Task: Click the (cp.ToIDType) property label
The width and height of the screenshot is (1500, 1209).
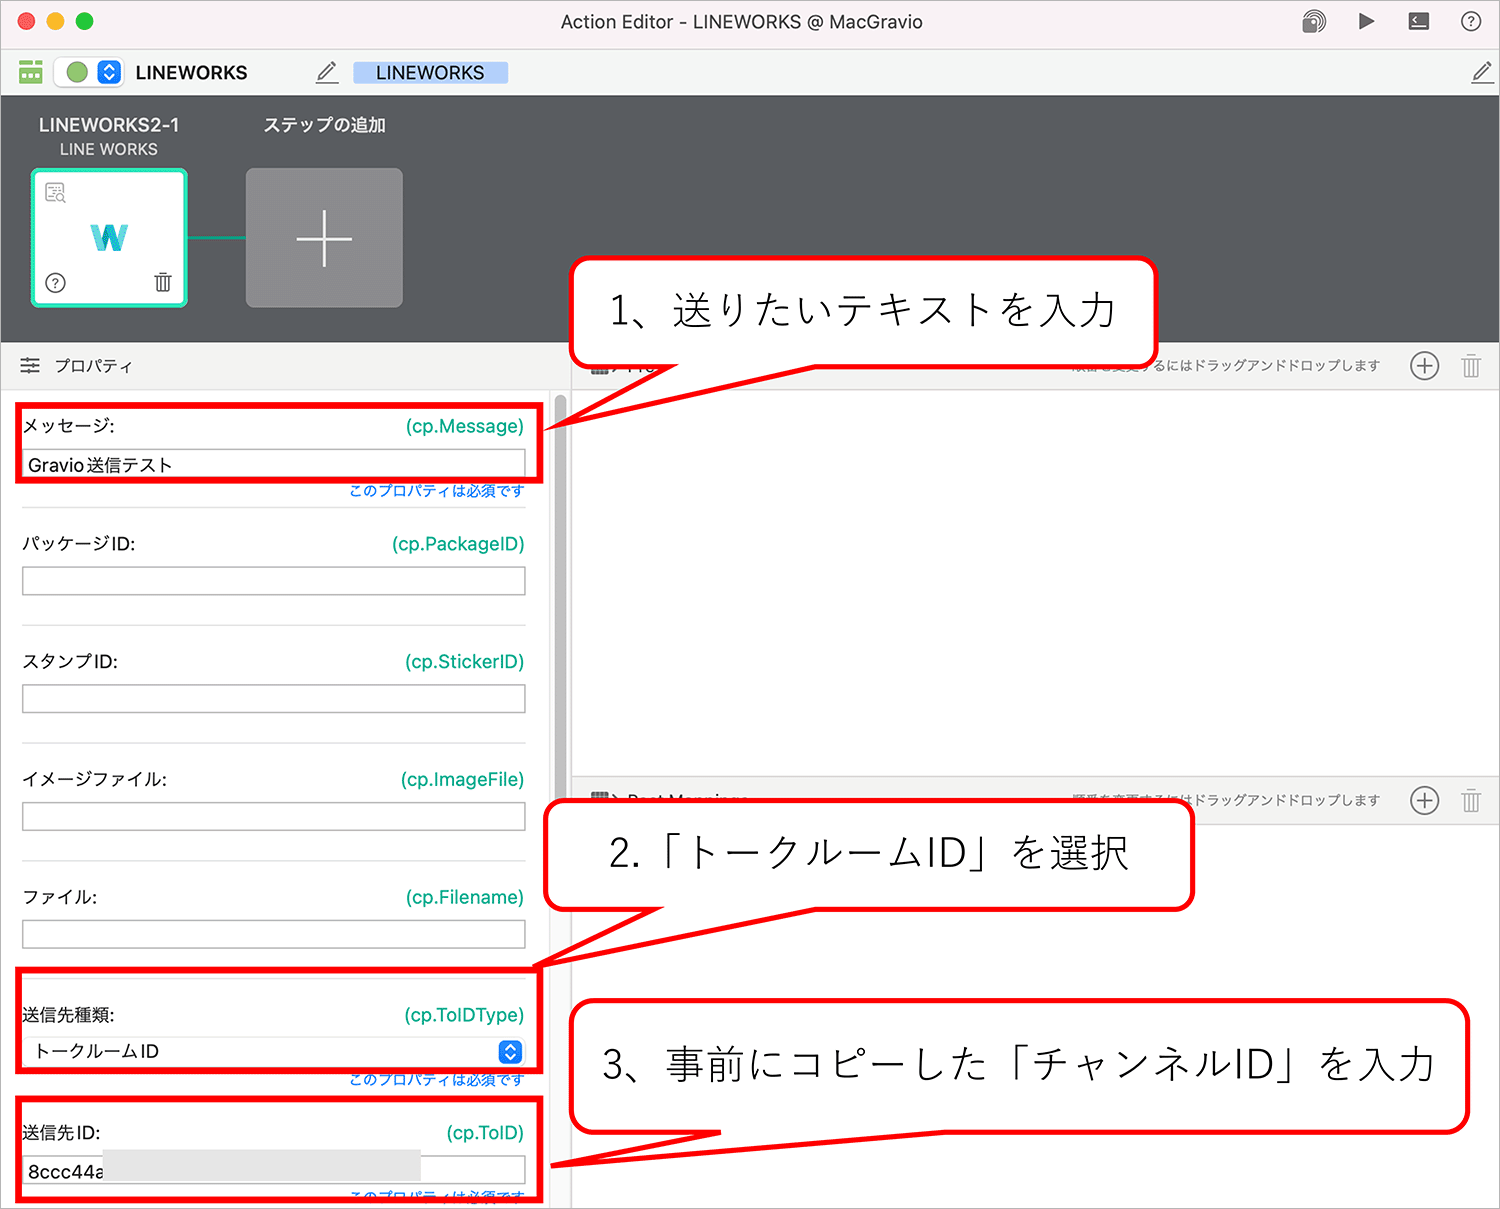Action: (x=464, y=1015)
